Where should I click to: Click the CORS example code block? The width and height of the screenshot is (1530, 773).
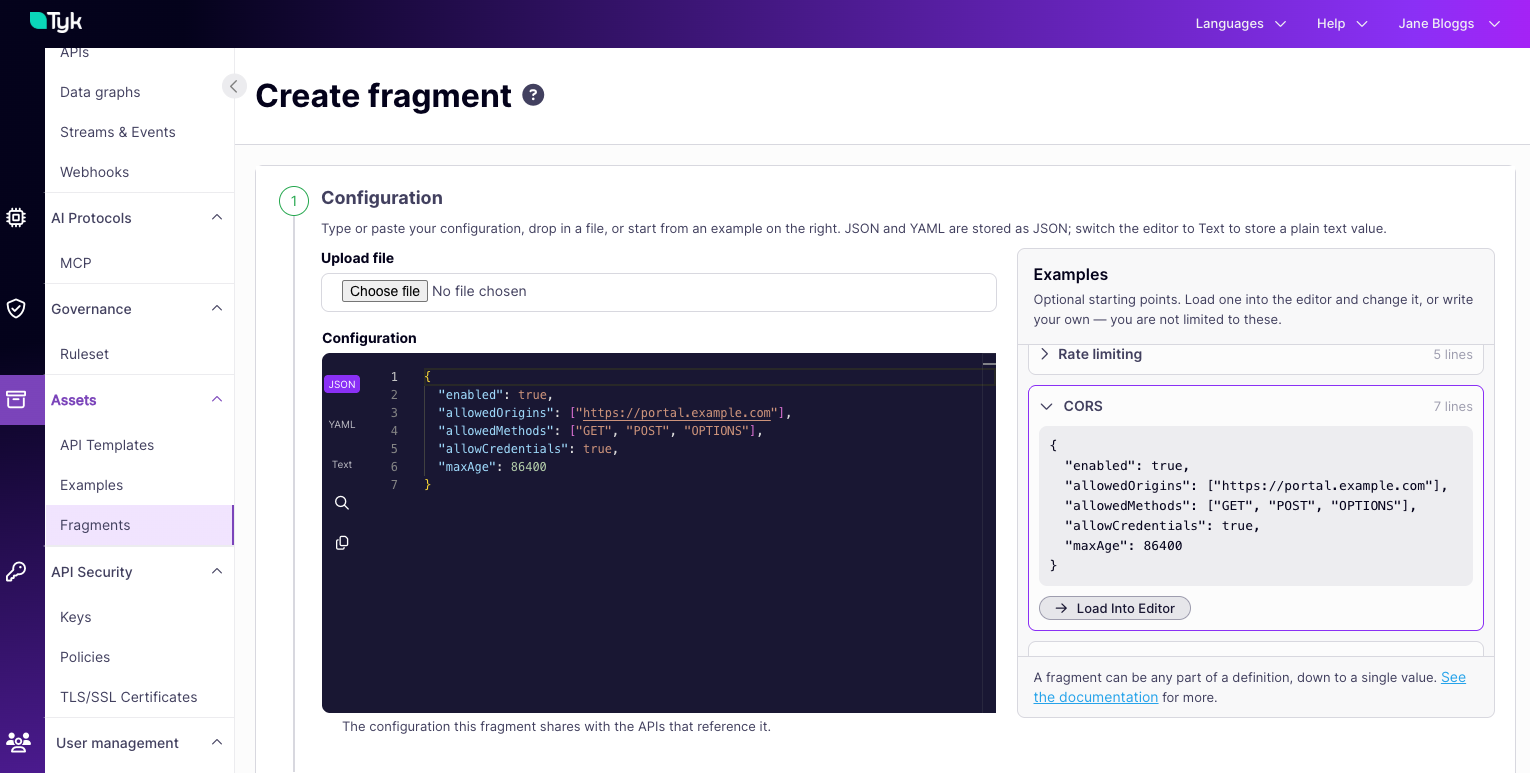pos(1256,506)
